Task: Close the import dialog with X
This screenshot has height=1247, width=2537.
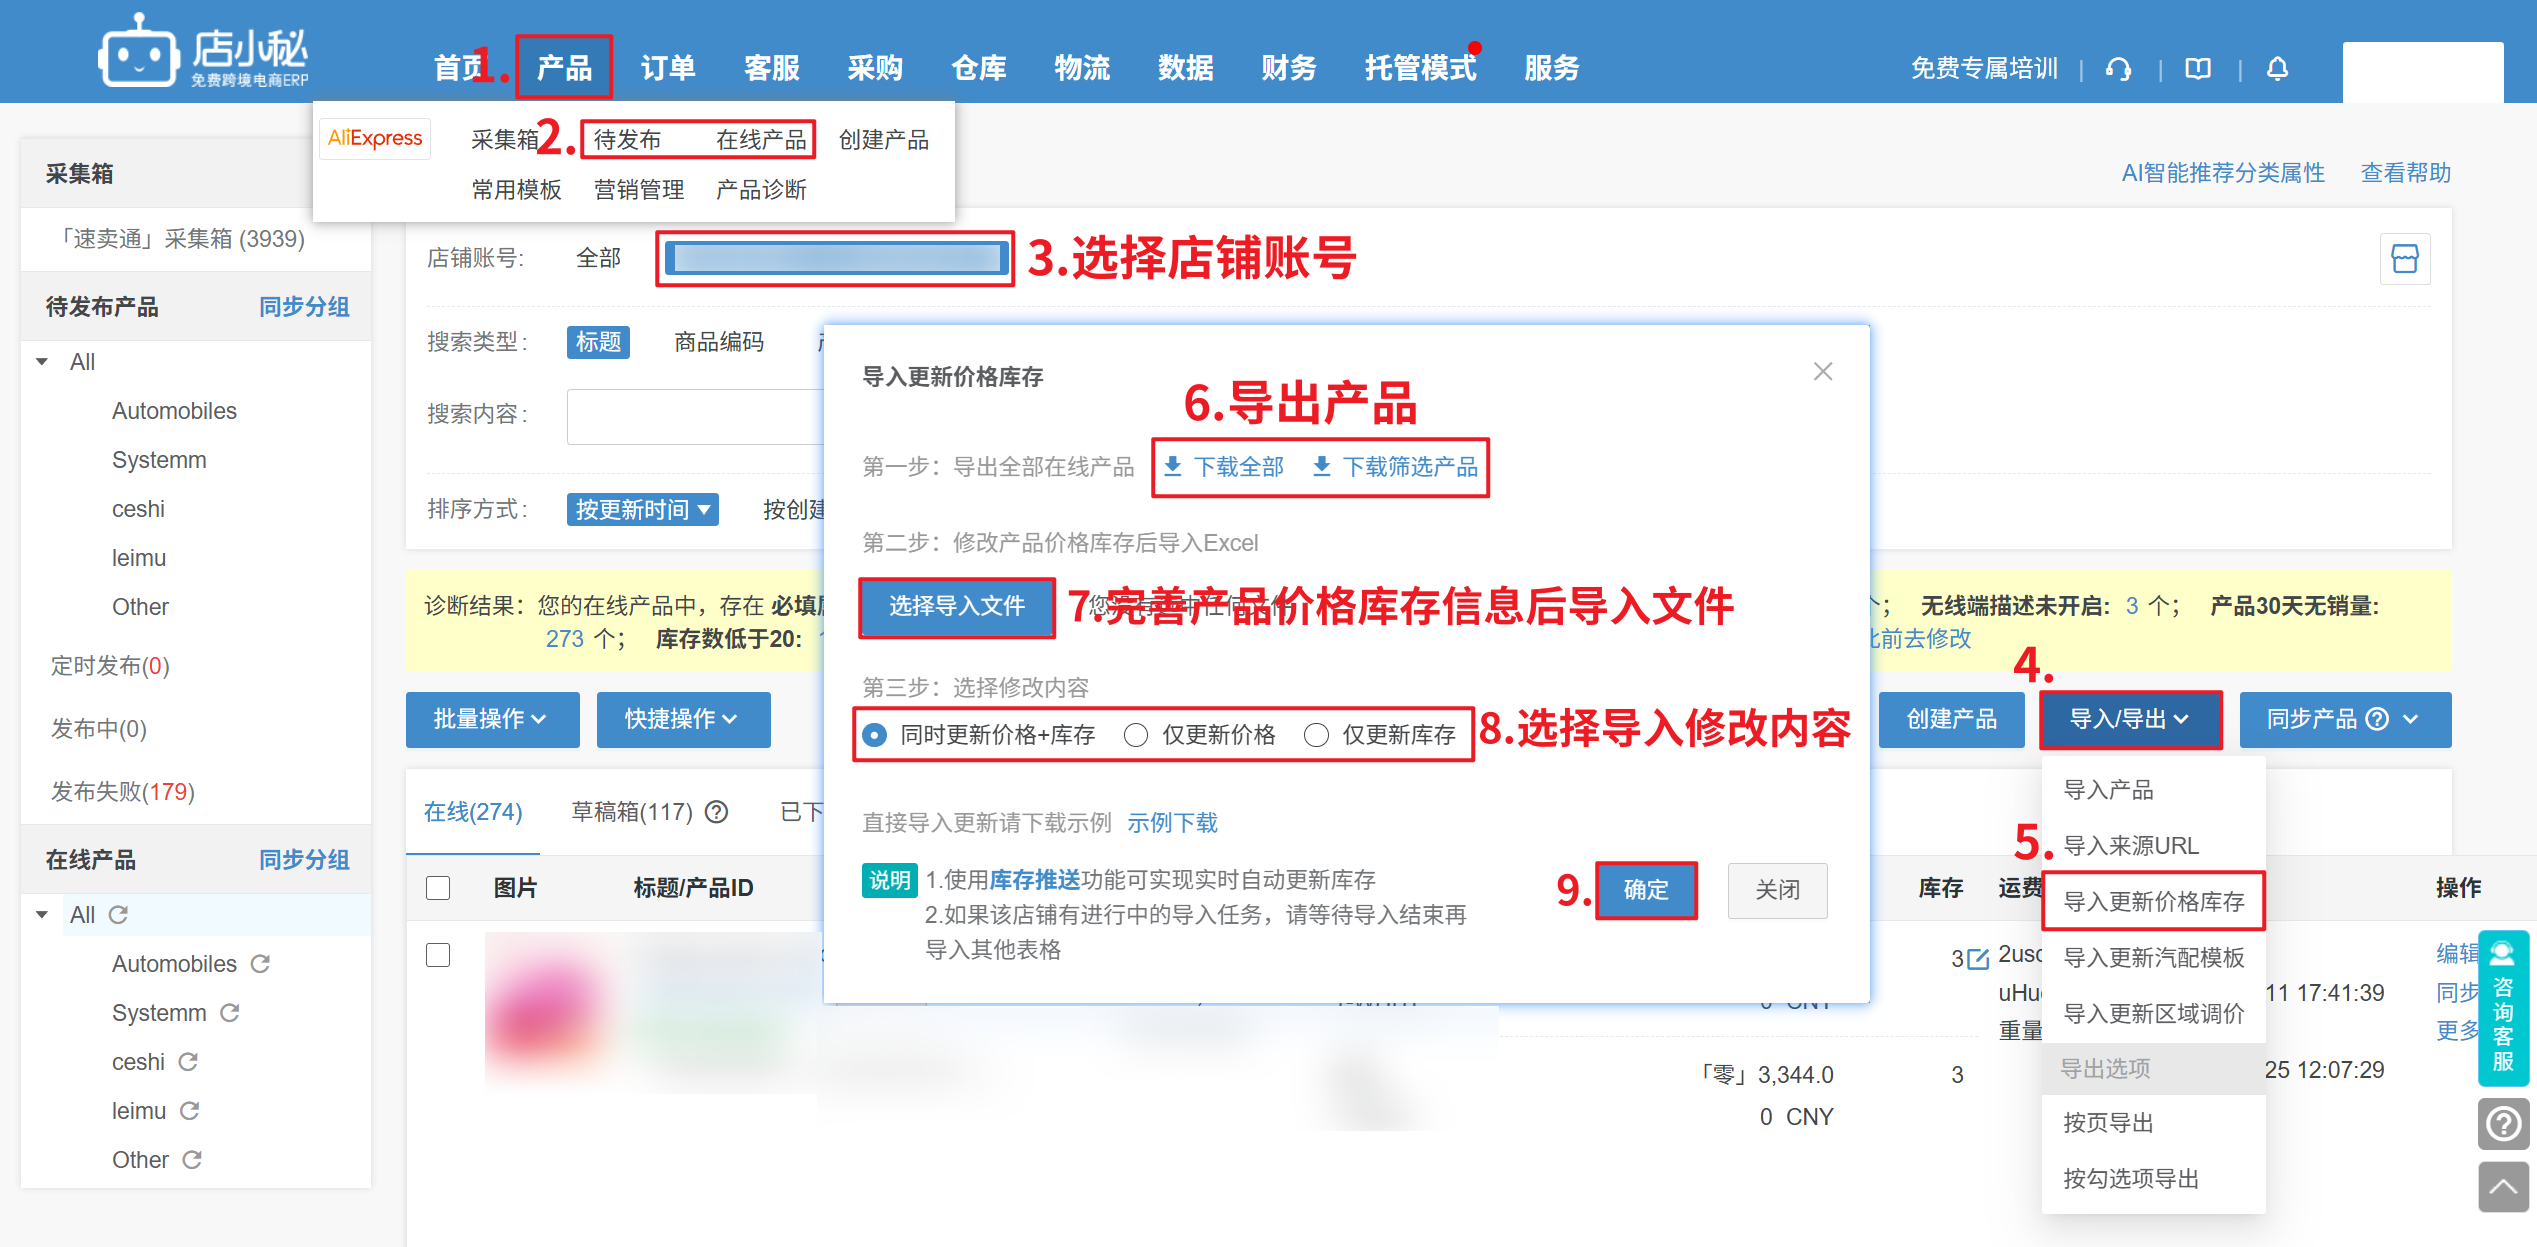Action: coord(1822,372)
